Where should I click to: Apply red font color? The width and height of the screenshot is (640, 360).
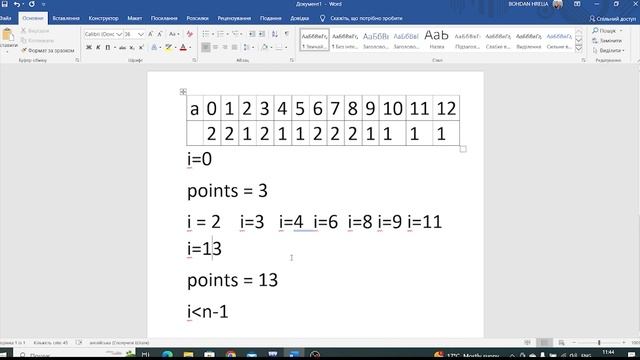coord(183,48)
